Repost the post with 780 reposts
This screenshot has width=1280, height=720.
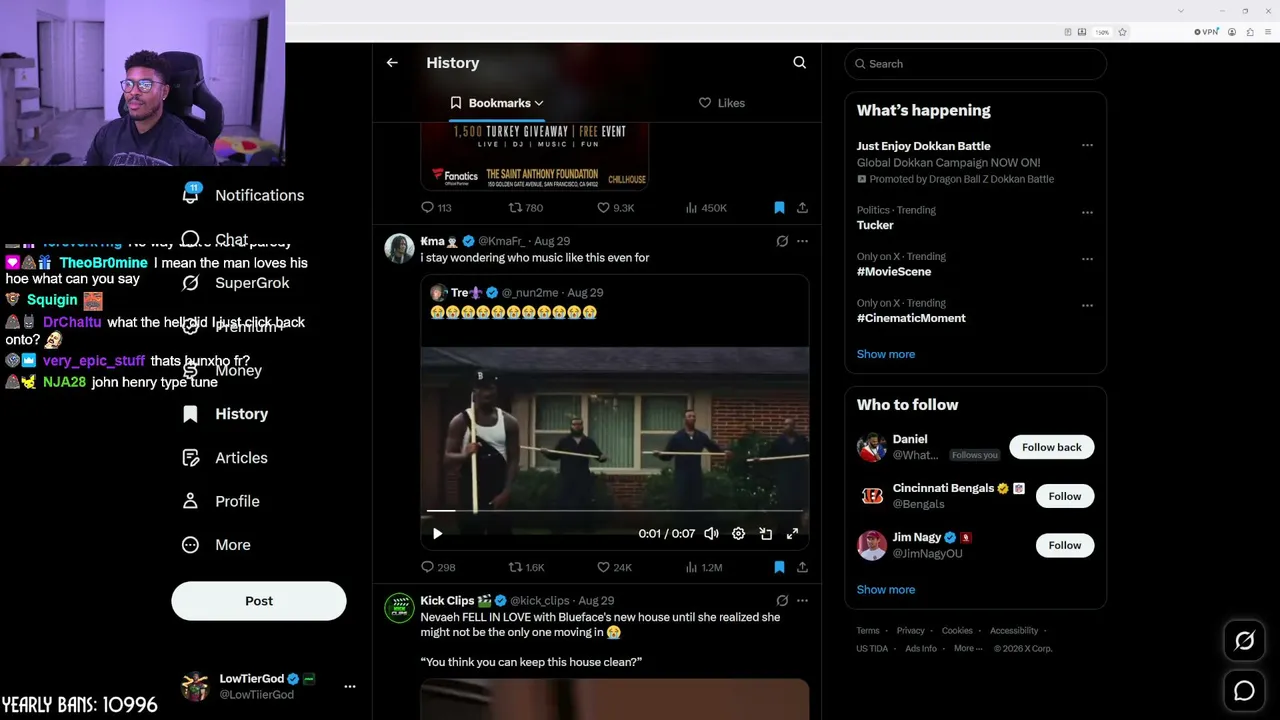coord(525,208)
